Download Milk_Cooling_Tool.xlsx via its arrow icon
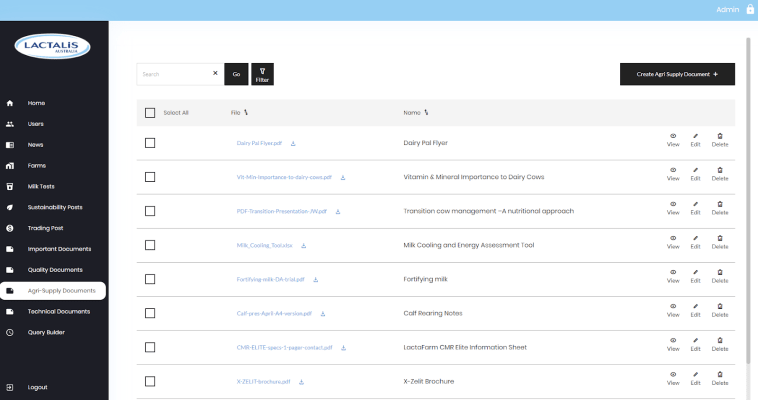The image size is (758, 400). coord(304,246)
